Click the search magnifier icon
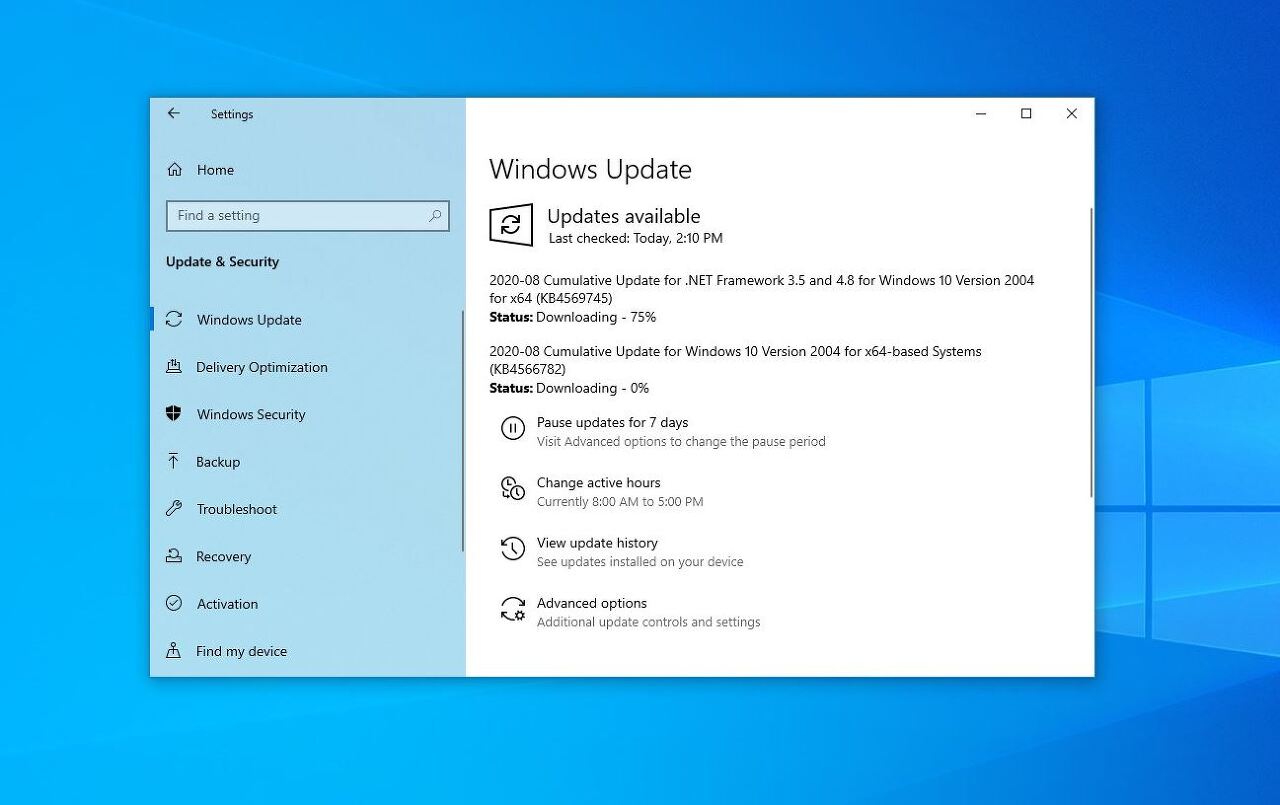Screen dimensions: 1280x805 click(435, 215)
